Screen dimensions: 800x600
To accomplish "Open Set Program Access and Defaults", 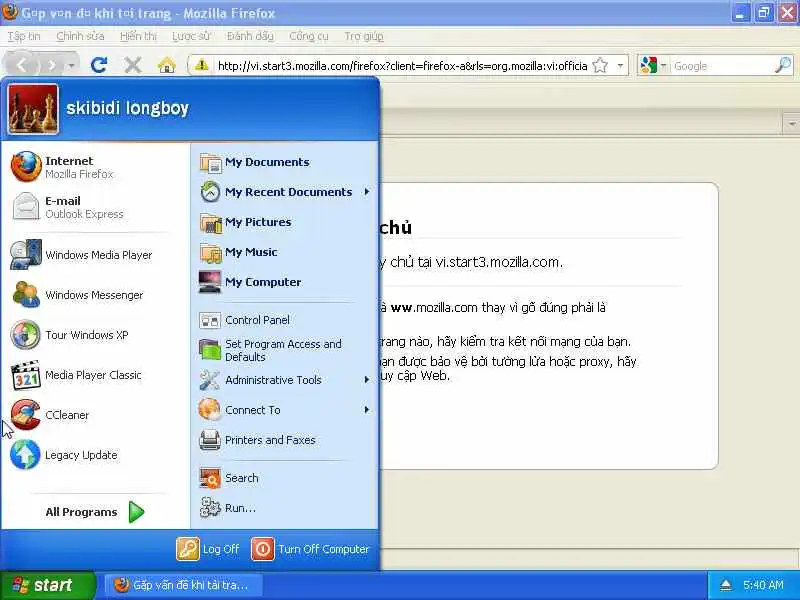I will tap(284, 350).
